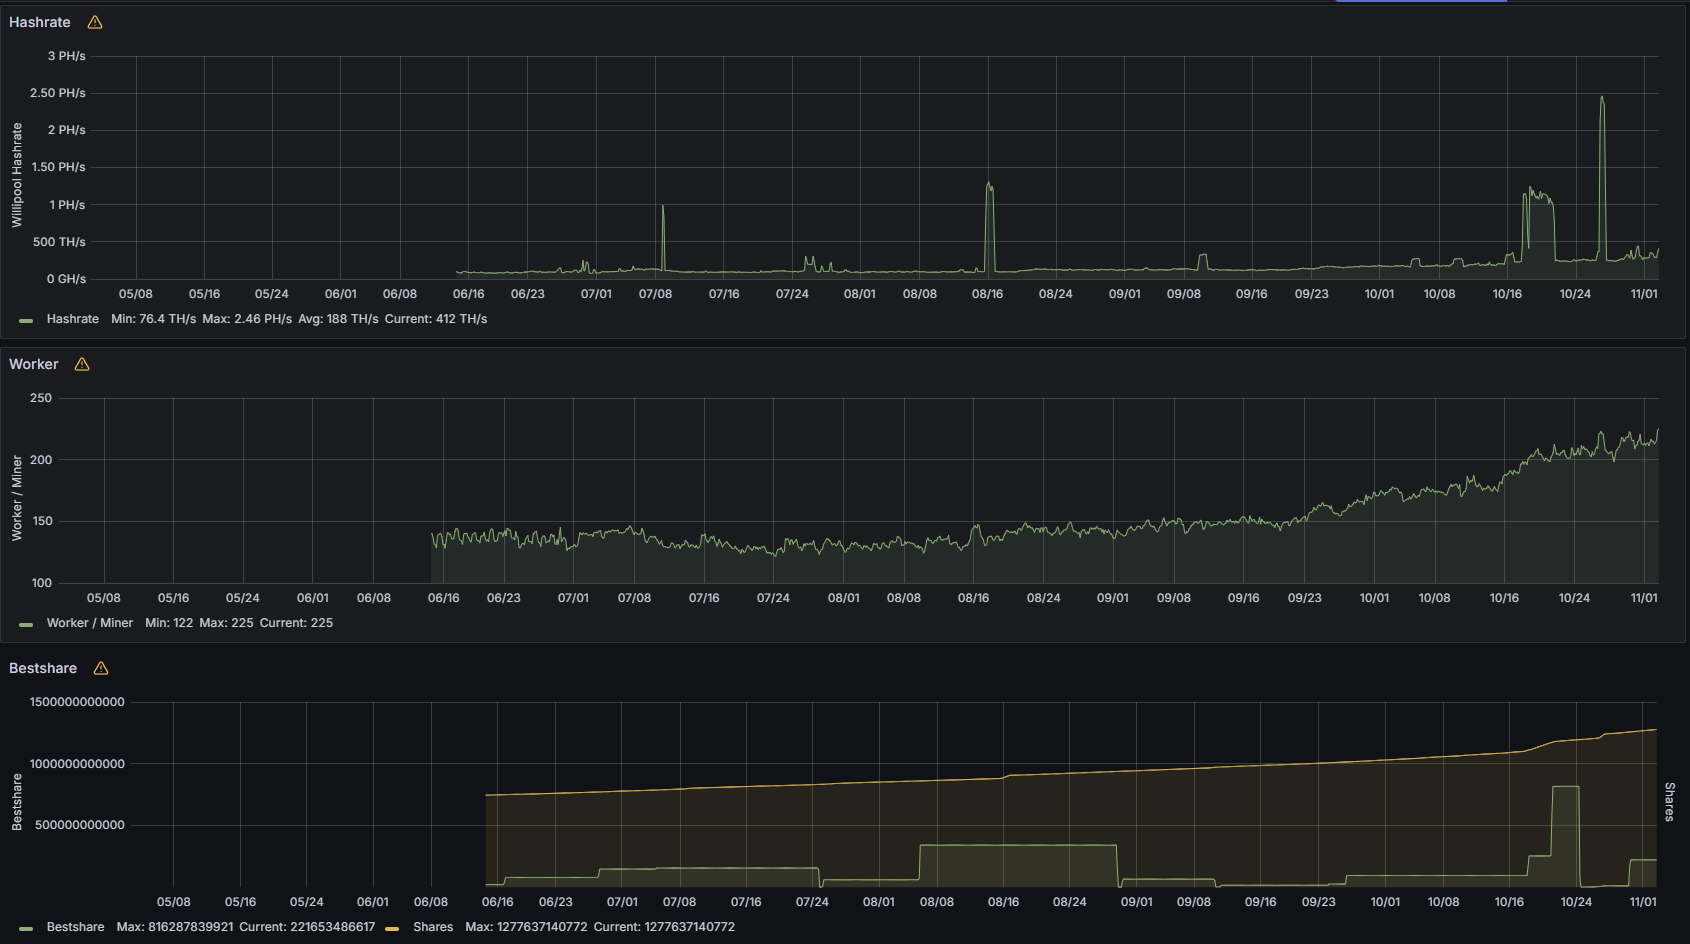Click the '05/08' date on Worker x-axis
The height and width of the screenshot is (944, 1690).
(x=104, y=598)
